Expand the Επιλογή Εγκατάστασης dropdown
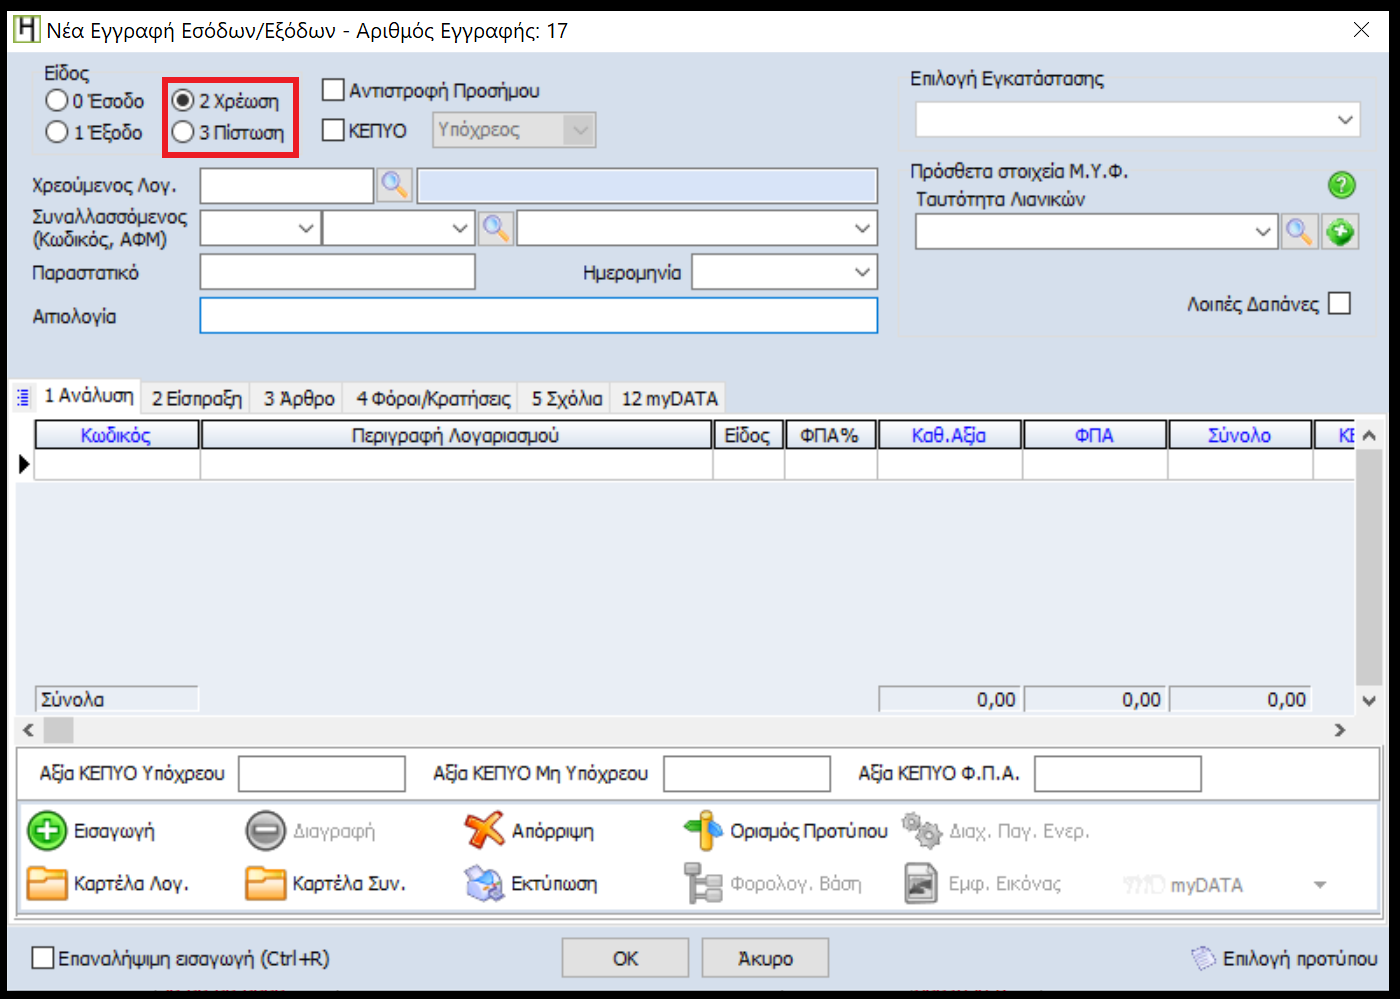This screenshot has height=999, width=1400. [1345, 120]
